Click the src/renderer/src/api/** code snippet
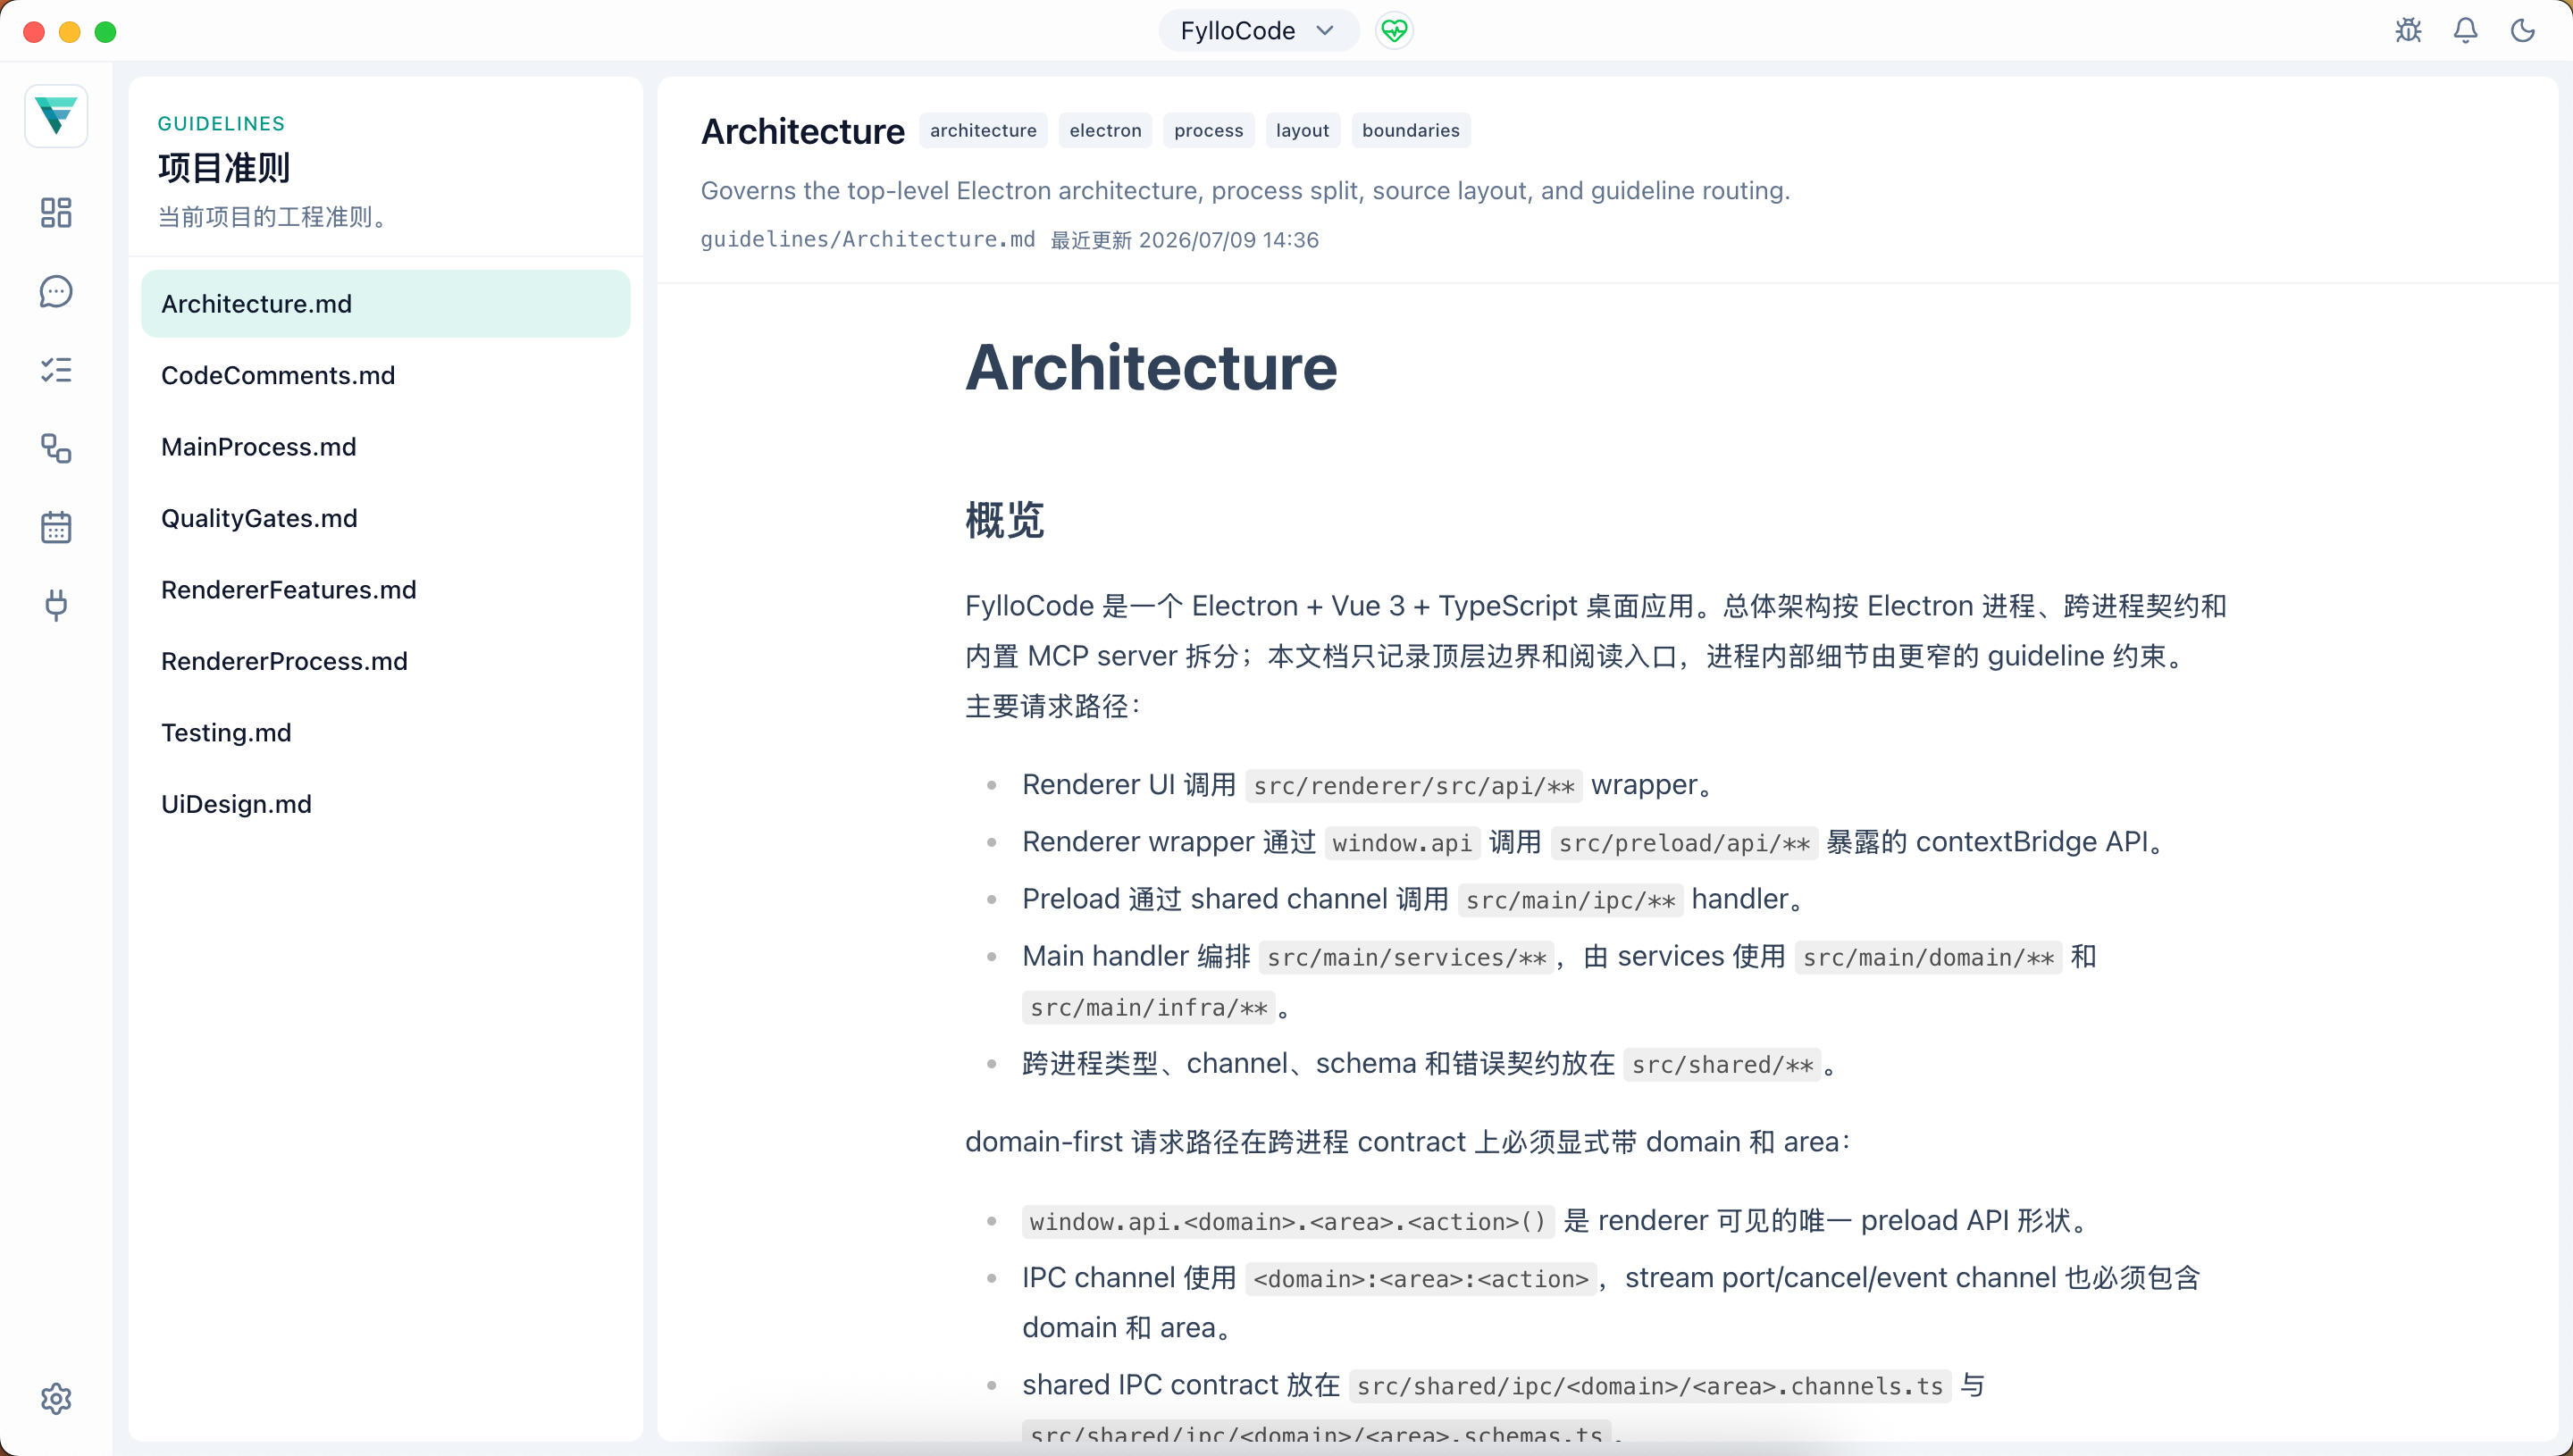 1414,786
